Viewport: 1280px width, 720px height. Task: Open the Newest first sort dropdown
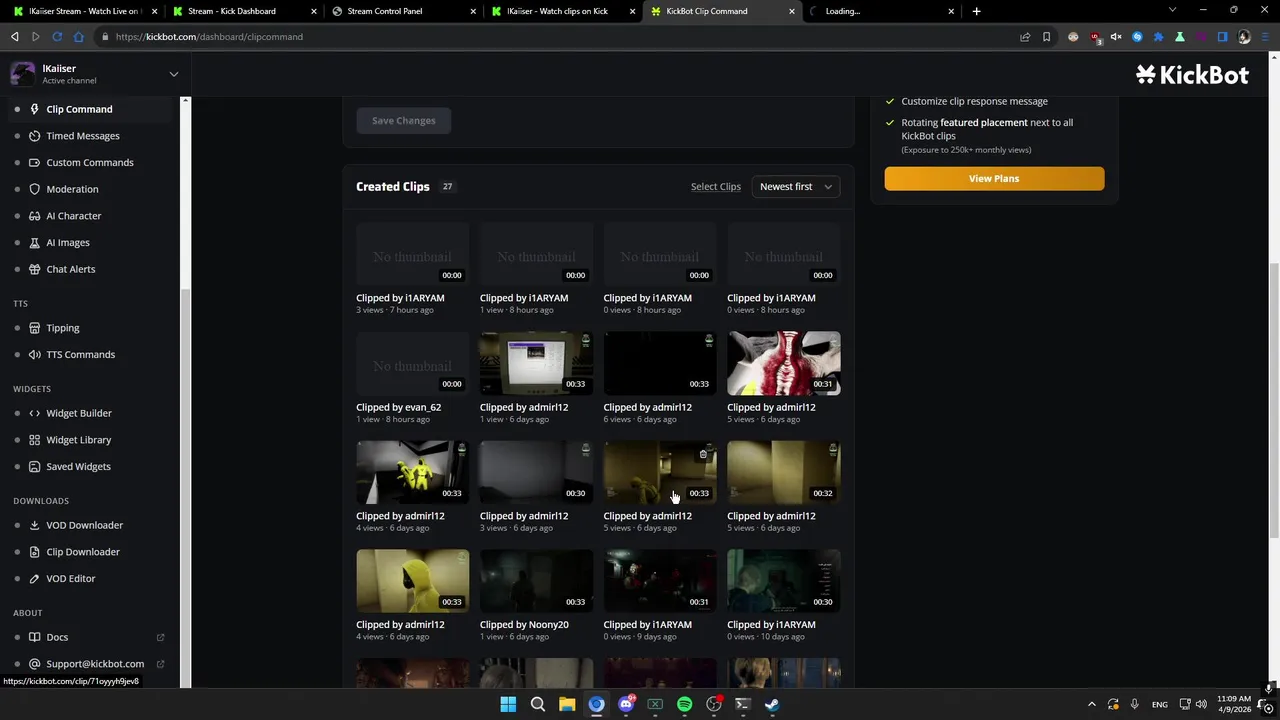(x=796, y=187)
